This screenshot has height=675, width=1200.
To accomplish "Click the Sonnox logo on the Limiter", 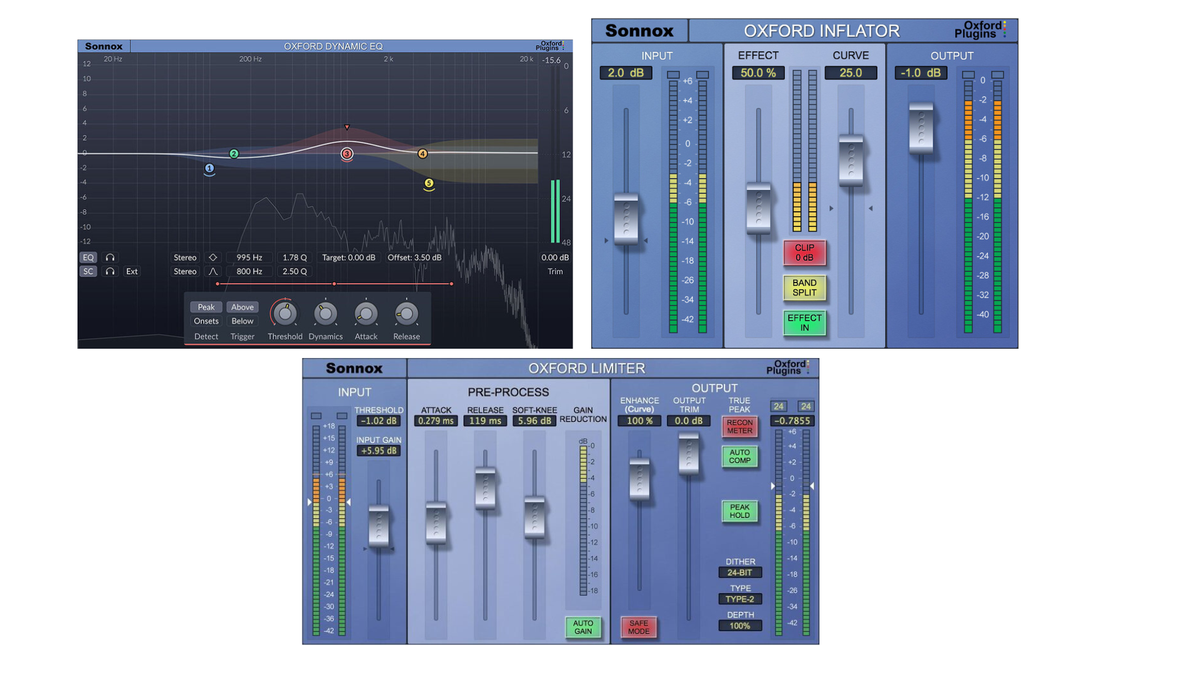I will (354, 368).
